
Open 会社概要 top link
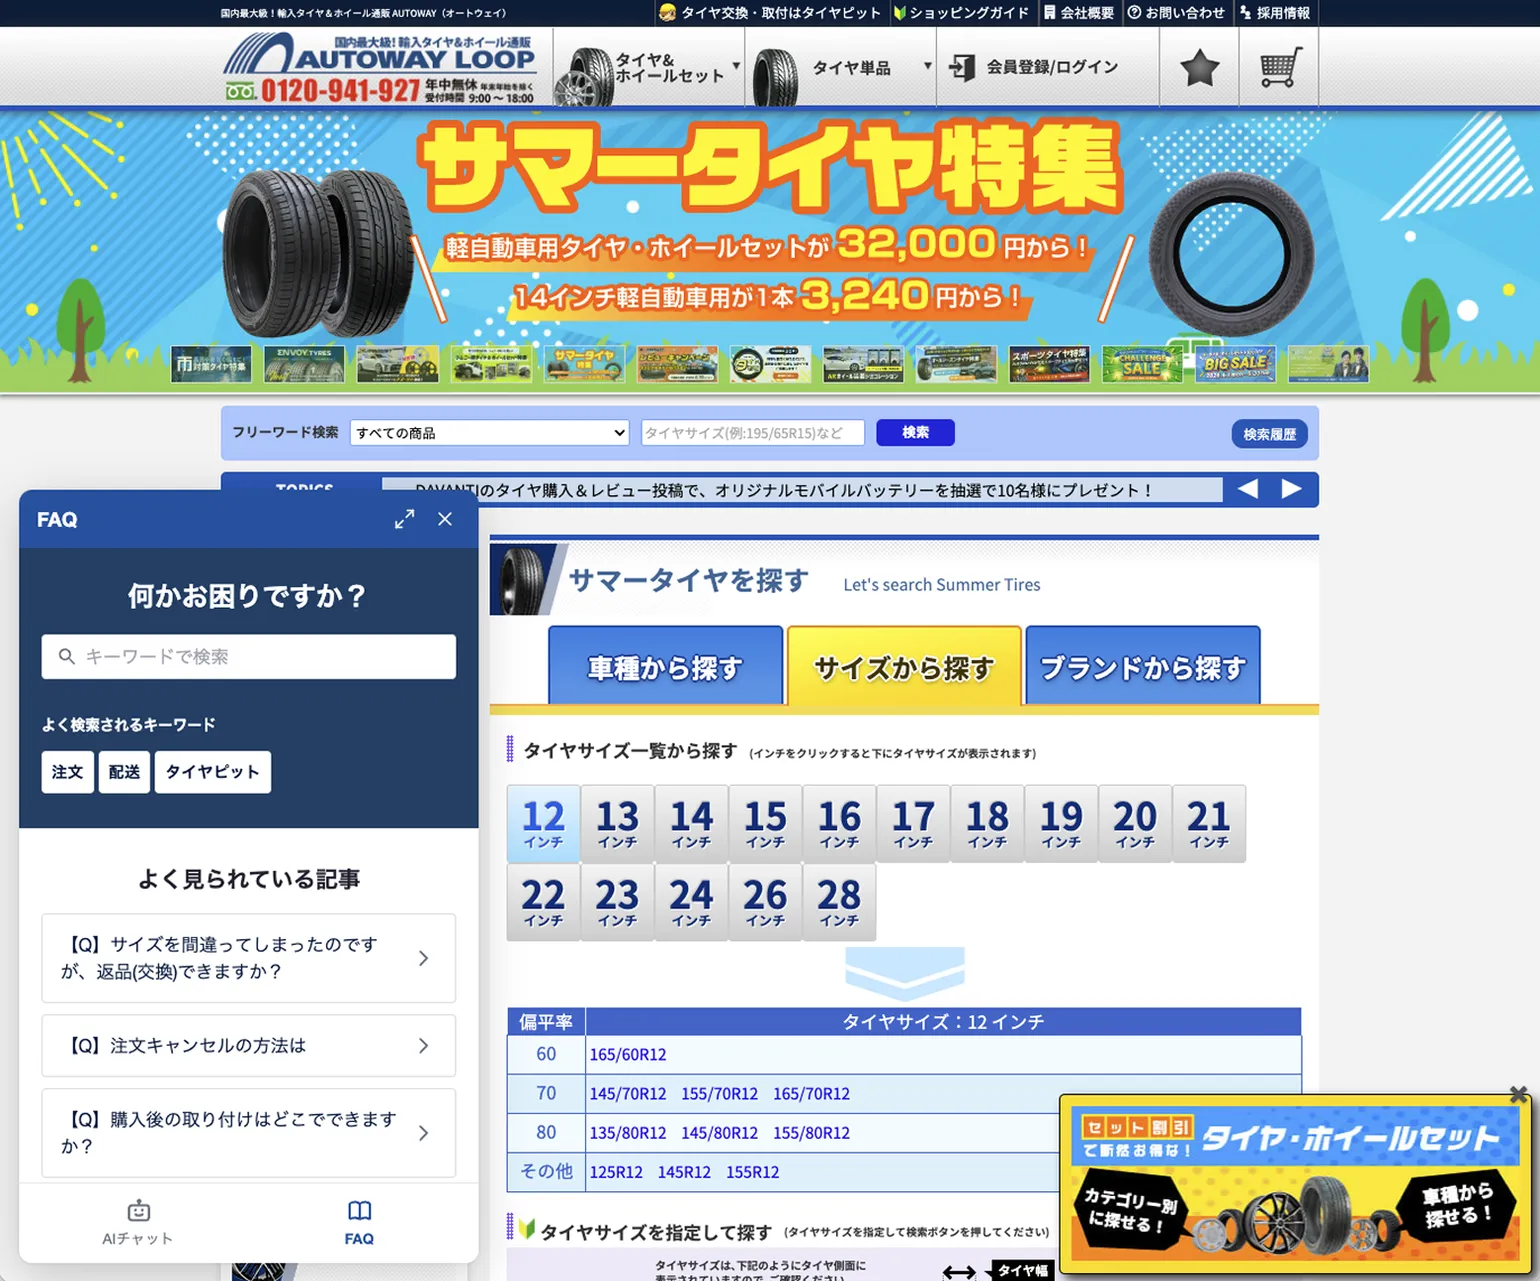[x=1079, y=13]
